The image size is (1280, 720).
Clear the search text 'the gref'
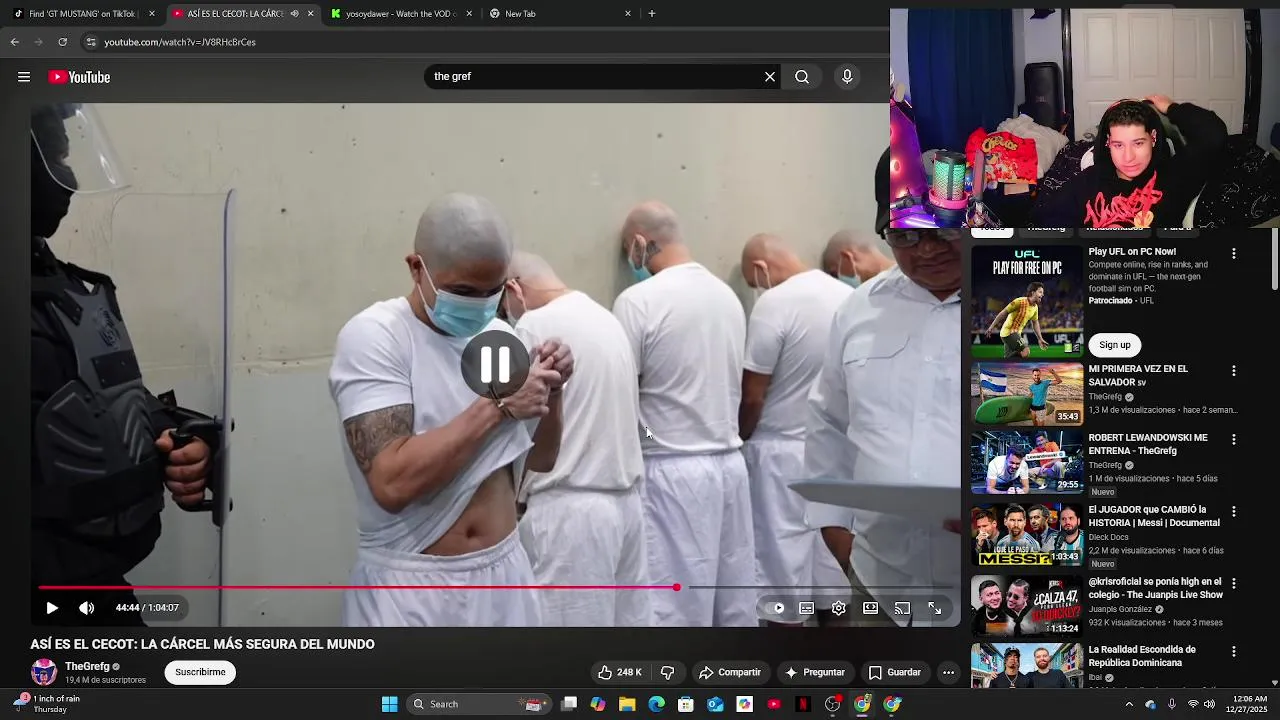(x=770, y=77)
